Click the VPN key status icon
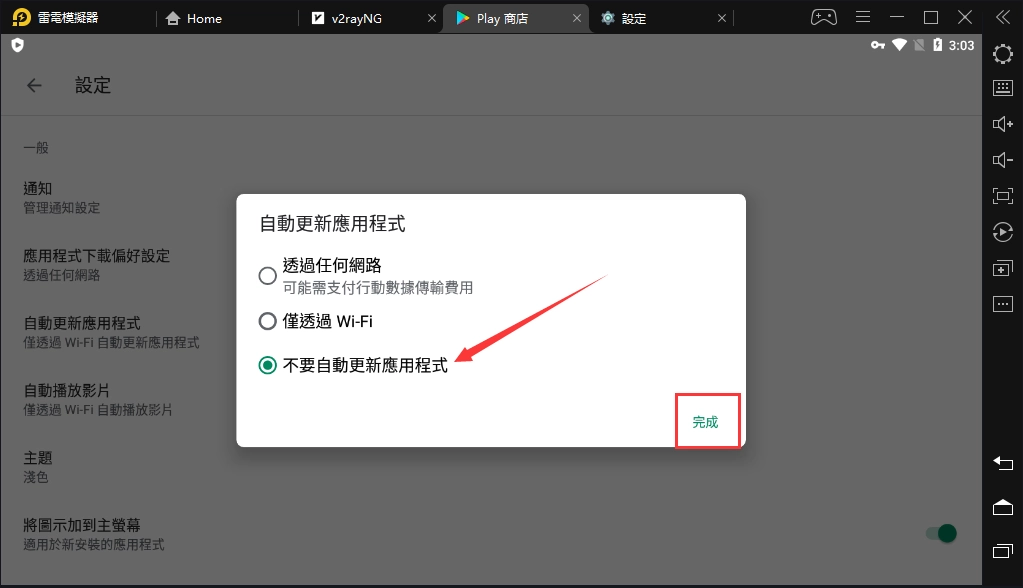 tap(878, 45)
